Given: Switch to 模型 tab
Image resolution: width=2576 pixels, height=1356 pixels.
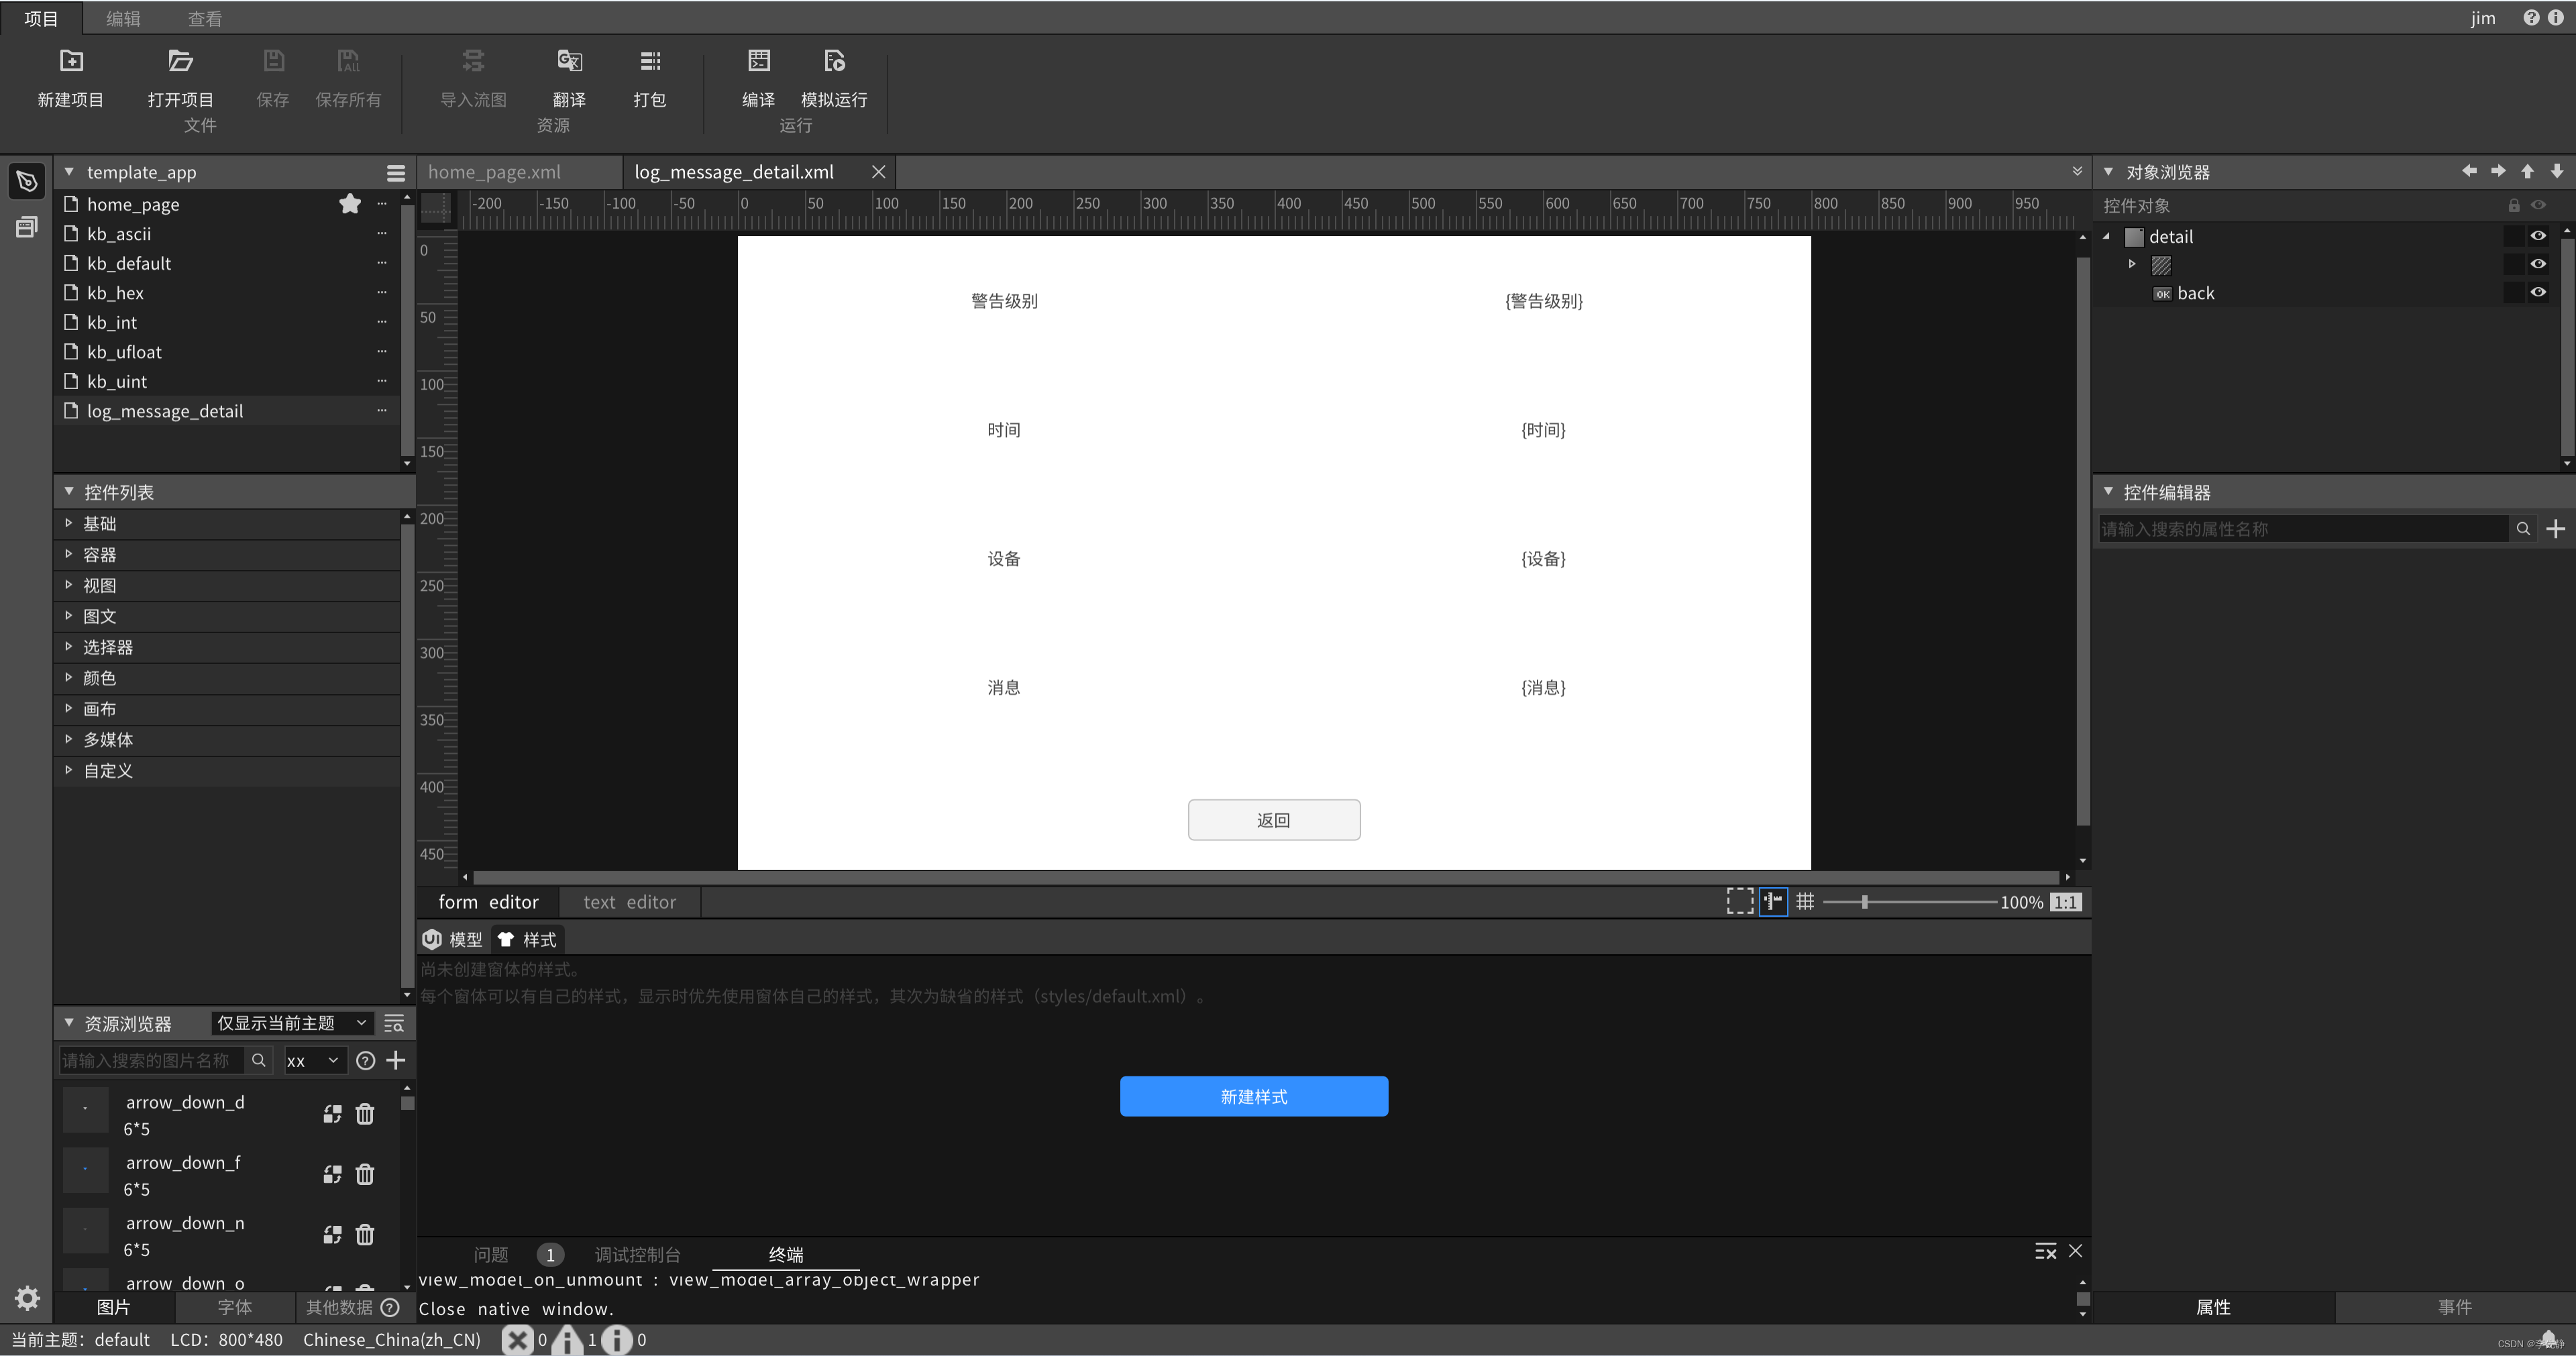Looking at the screenshot, I should click(453, 940).
